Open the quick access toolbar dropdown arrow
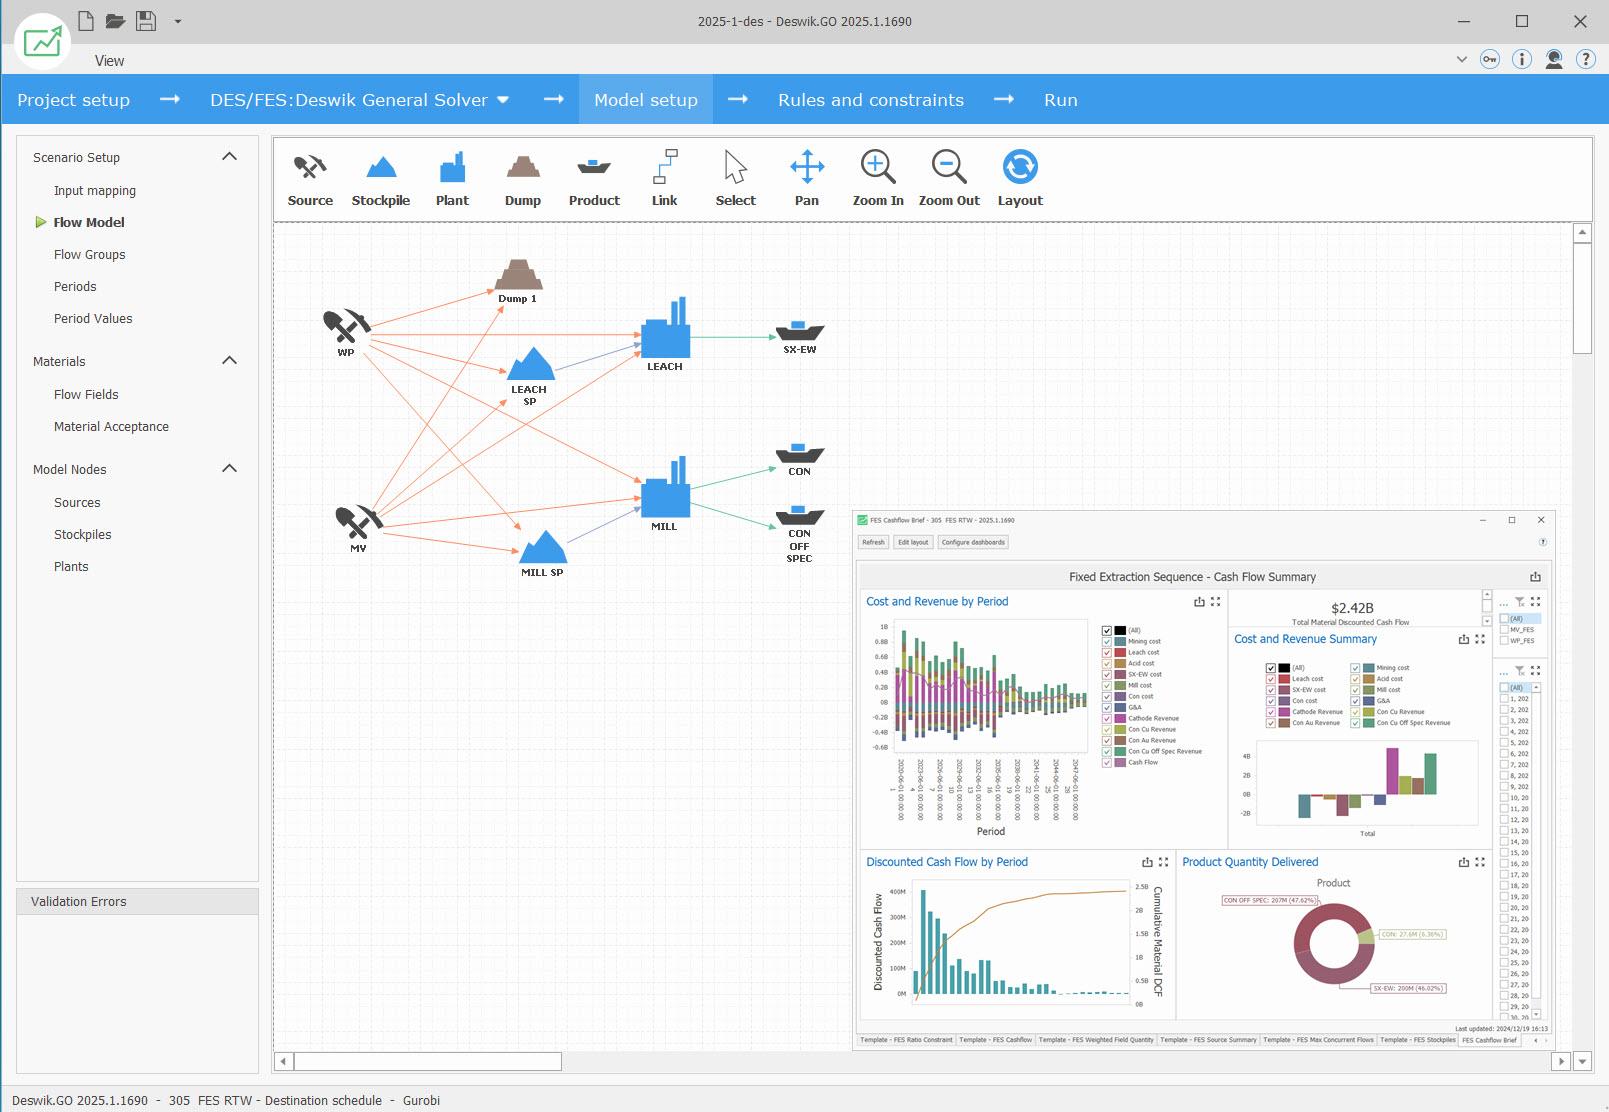 tap(178, 21)
